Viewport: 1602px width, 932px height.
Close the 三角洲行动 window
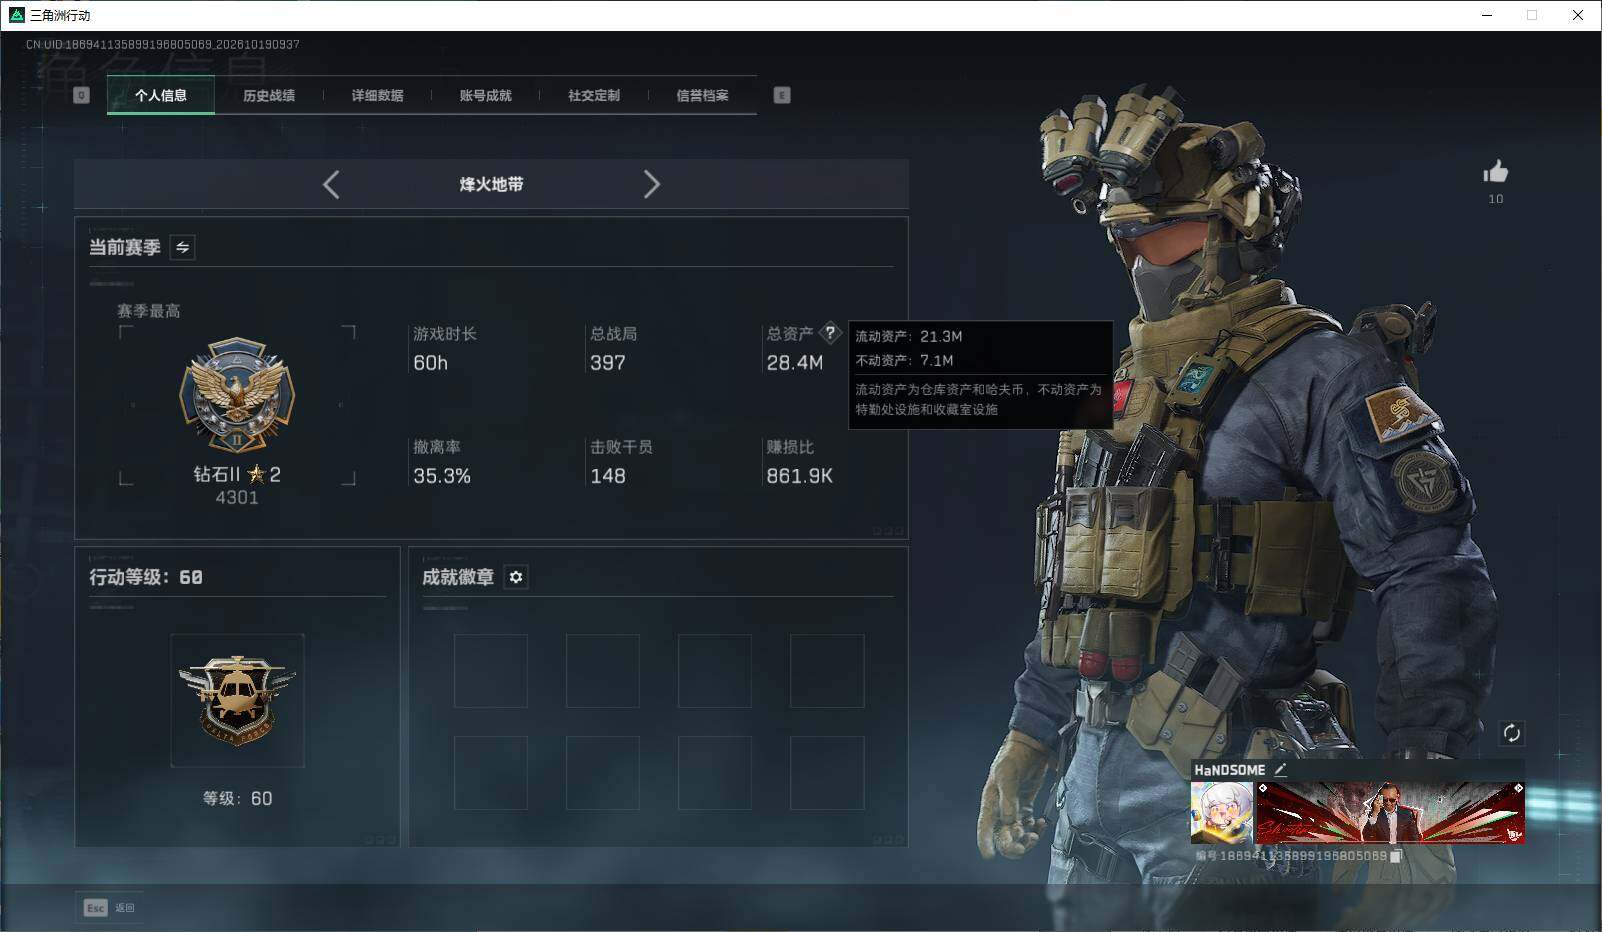1578,15
